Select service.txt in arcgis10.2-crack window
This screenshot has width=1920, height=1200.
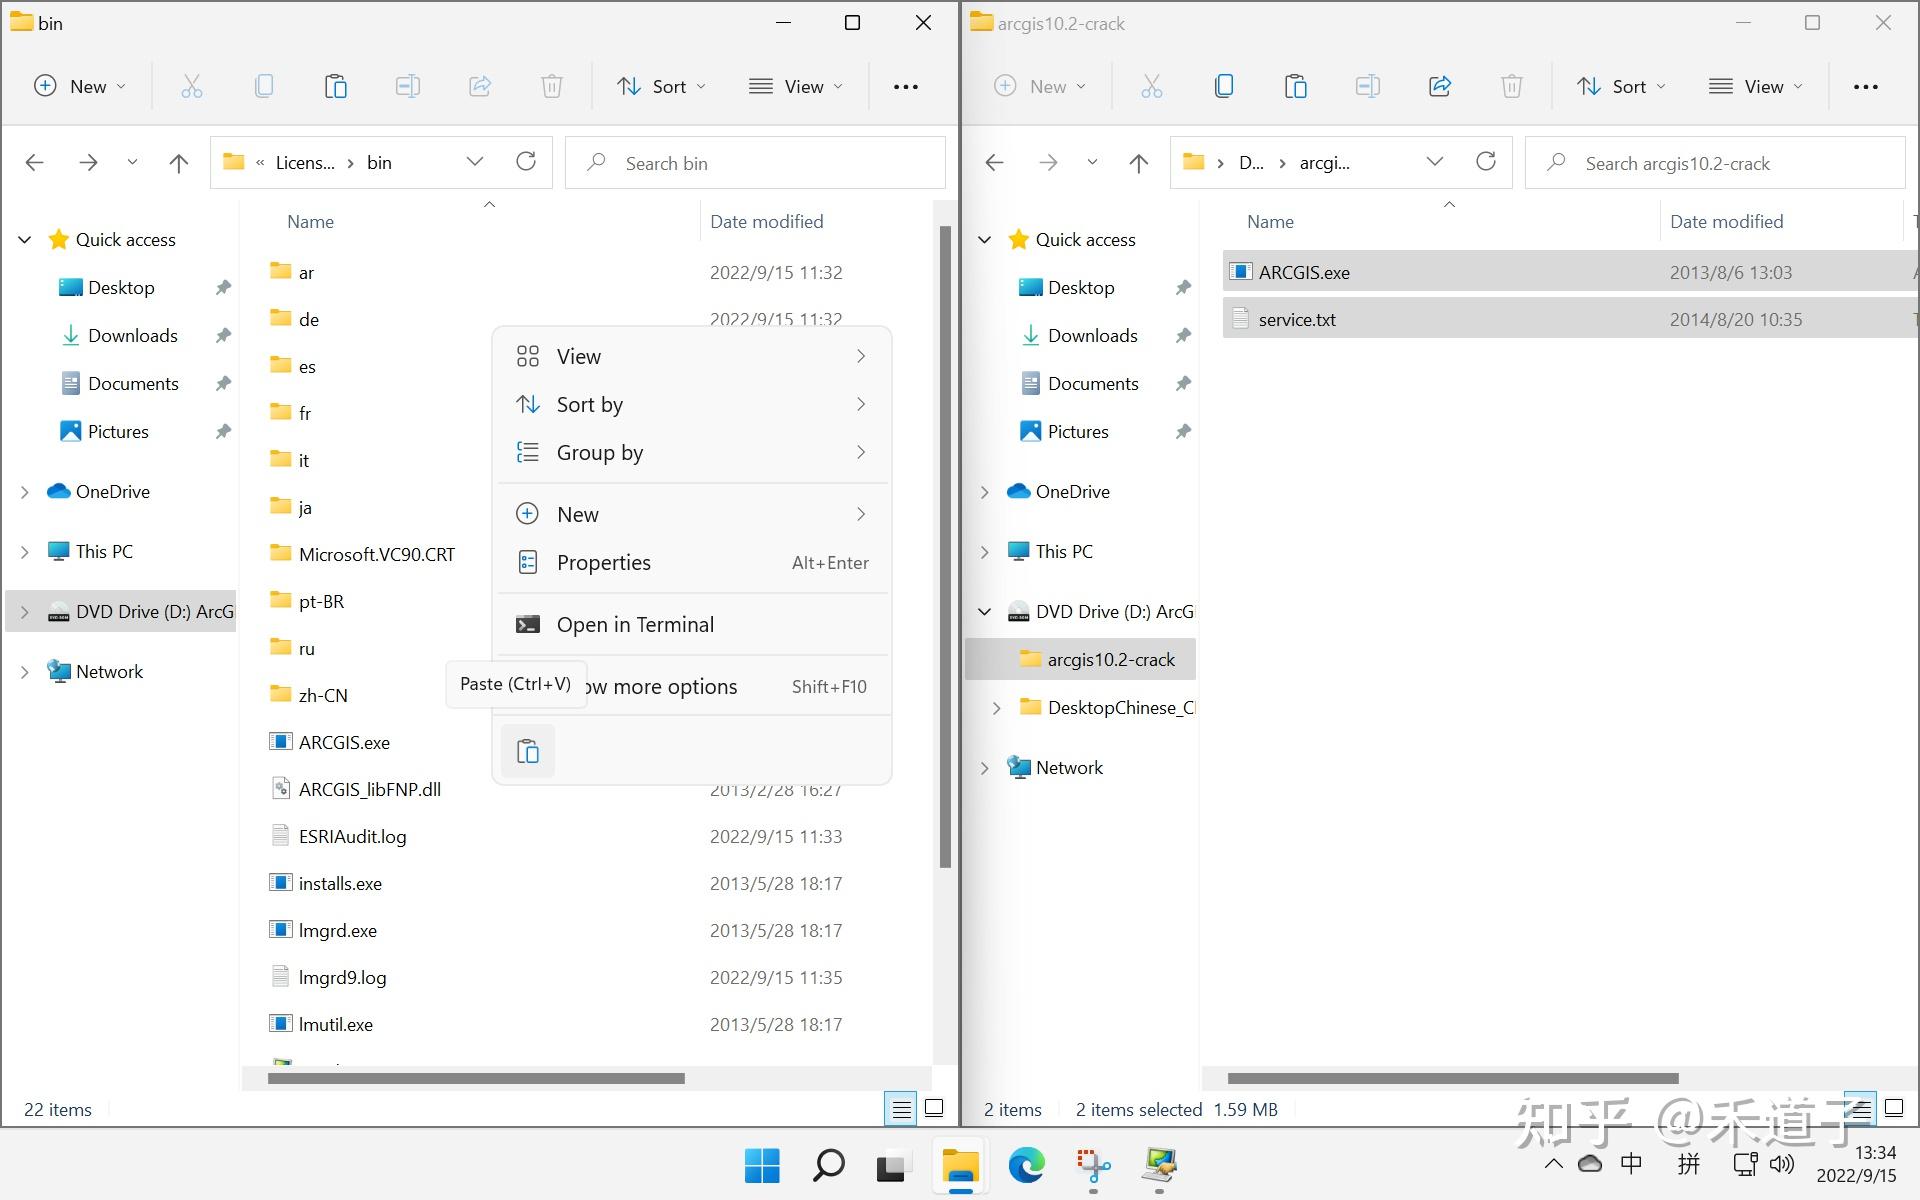pos(1570,320)
